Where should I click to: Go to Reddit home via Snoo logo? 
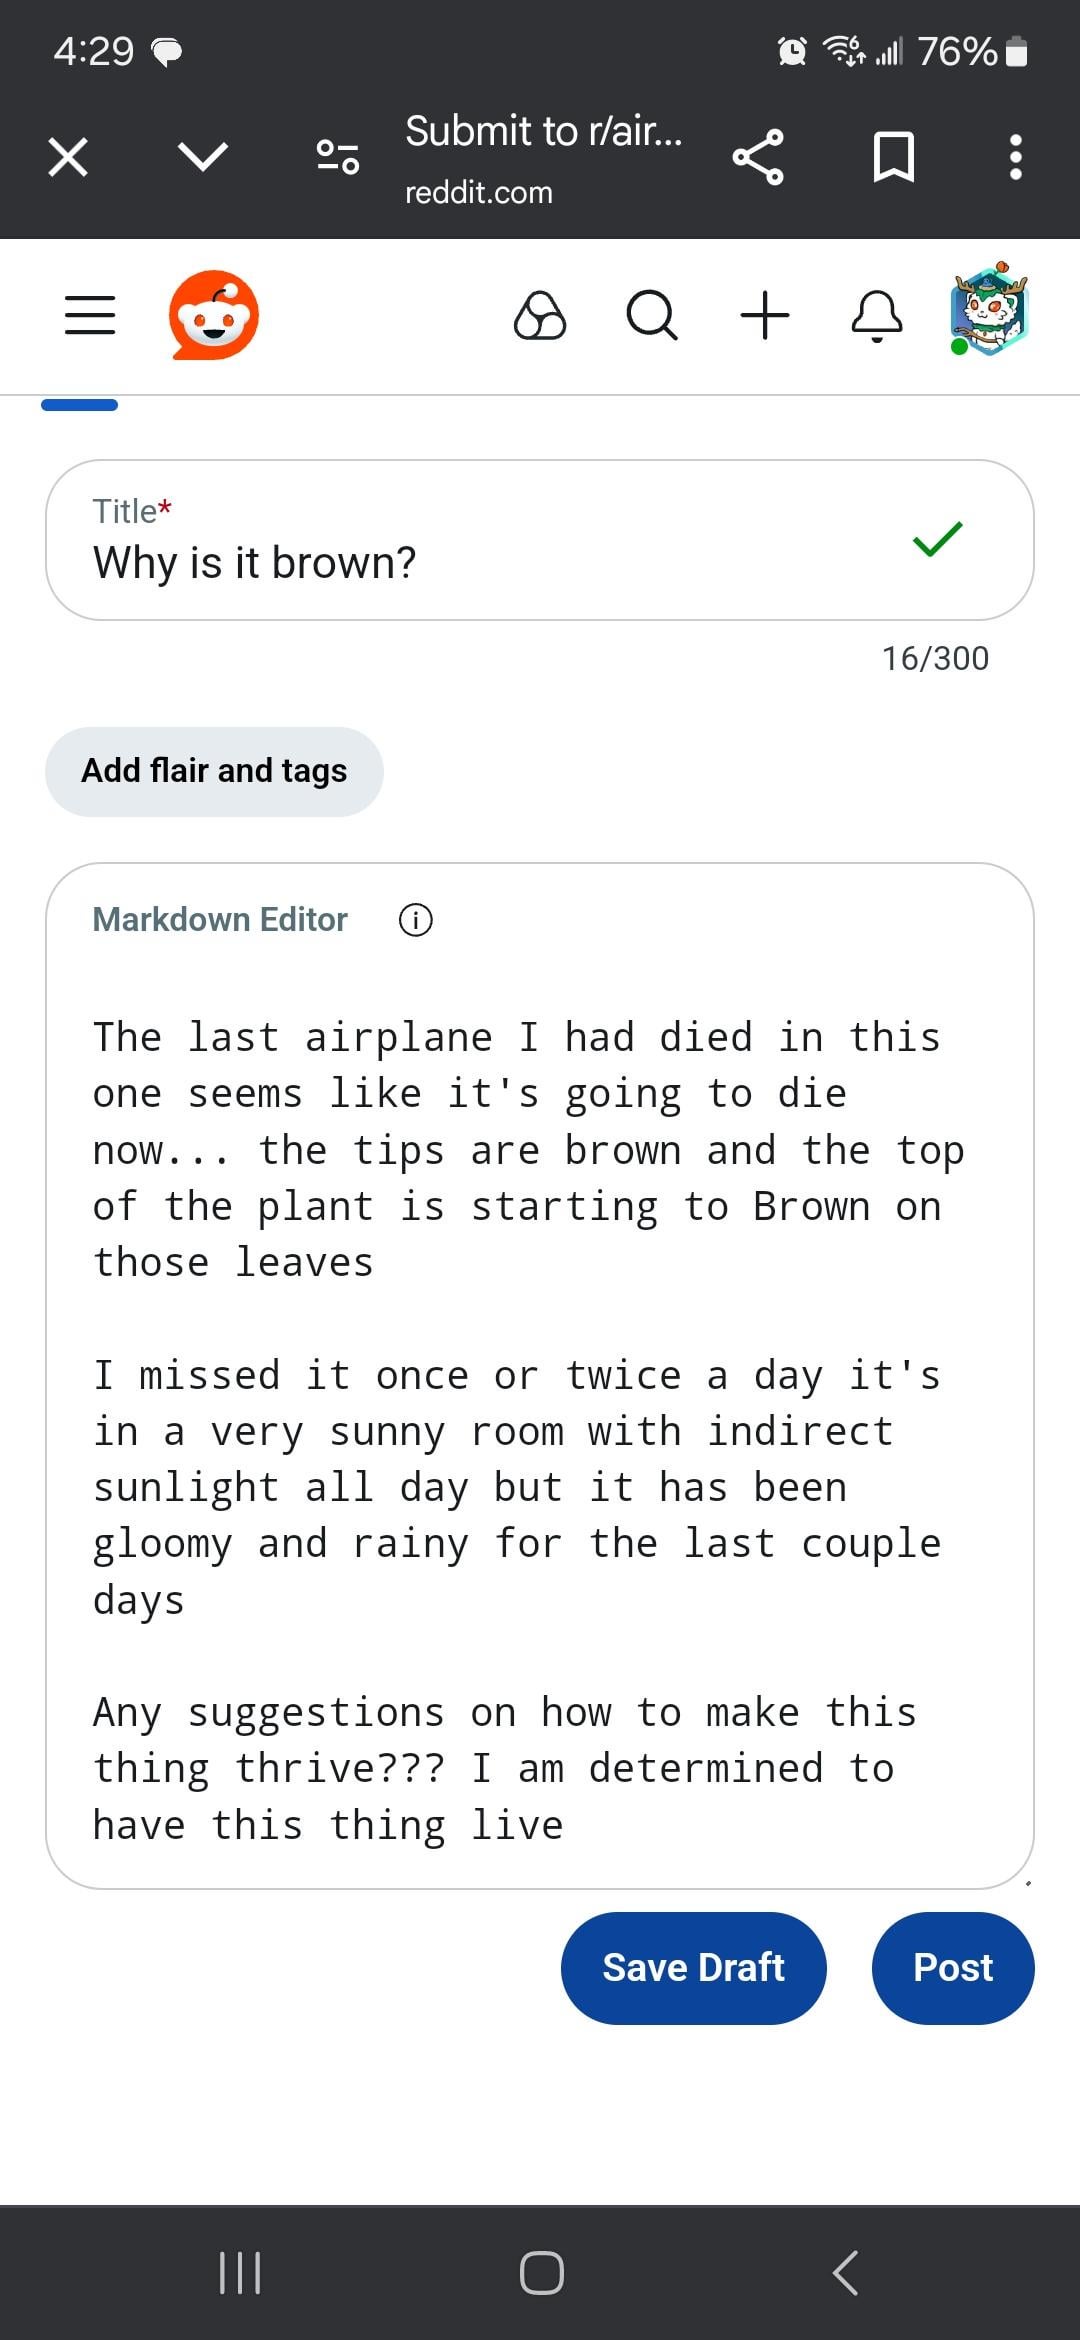214,315
